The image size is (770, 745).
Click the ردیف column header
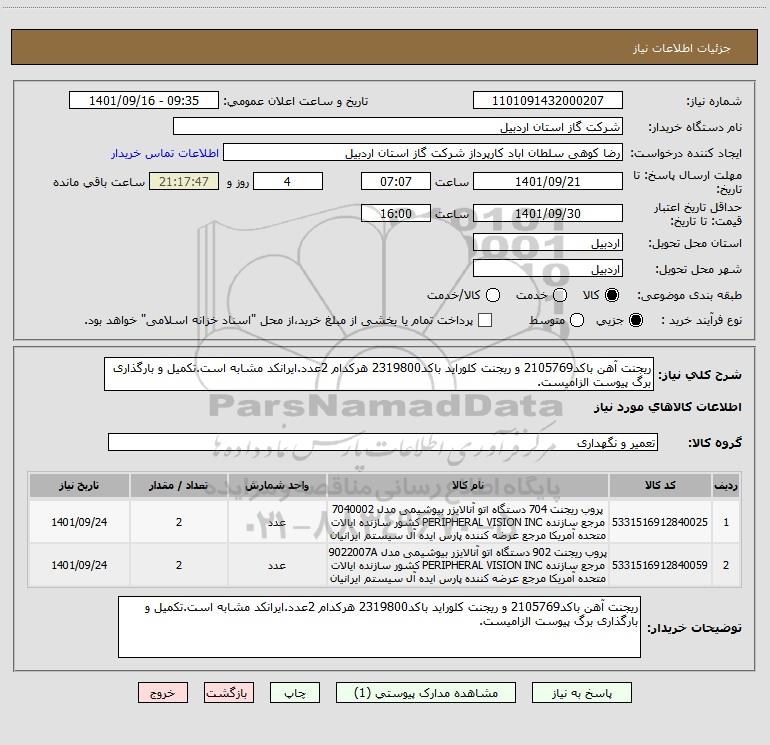726,486
